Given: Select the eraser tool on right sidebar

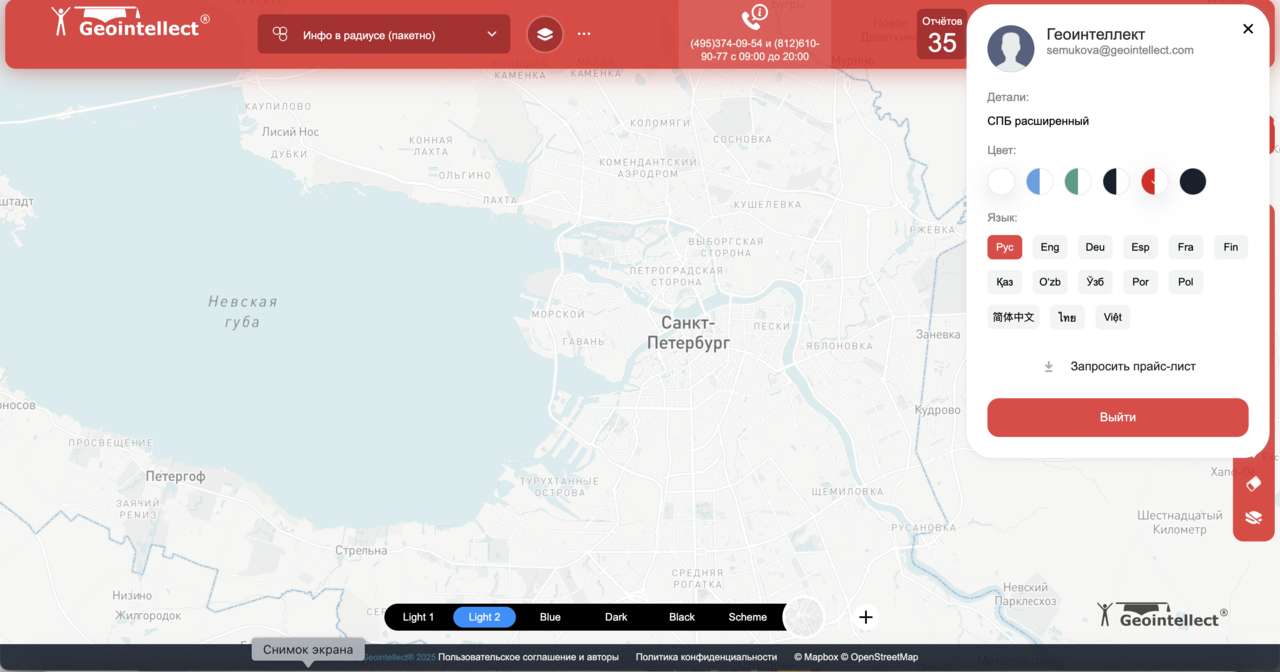Looking at the screenshot, I should (x=1254, y=484).
